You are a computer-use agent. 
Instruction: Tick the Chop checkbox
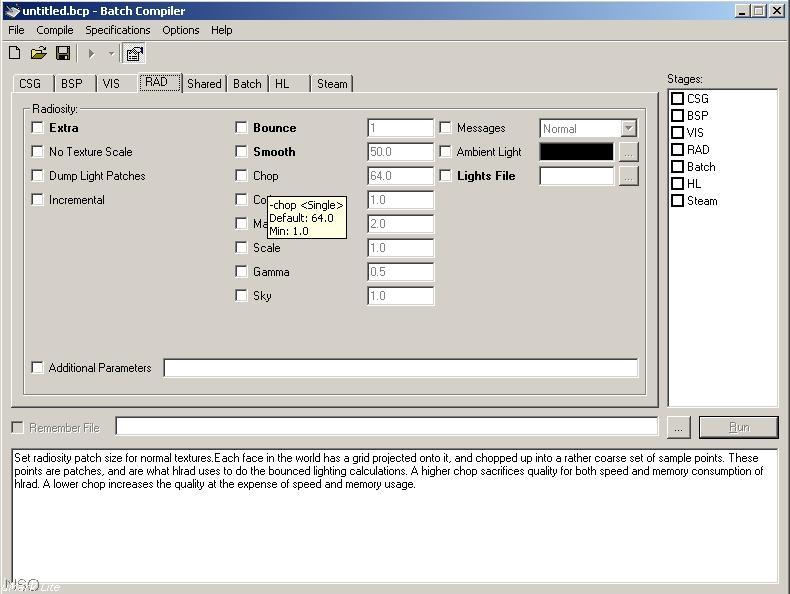(x=241, y=175)
